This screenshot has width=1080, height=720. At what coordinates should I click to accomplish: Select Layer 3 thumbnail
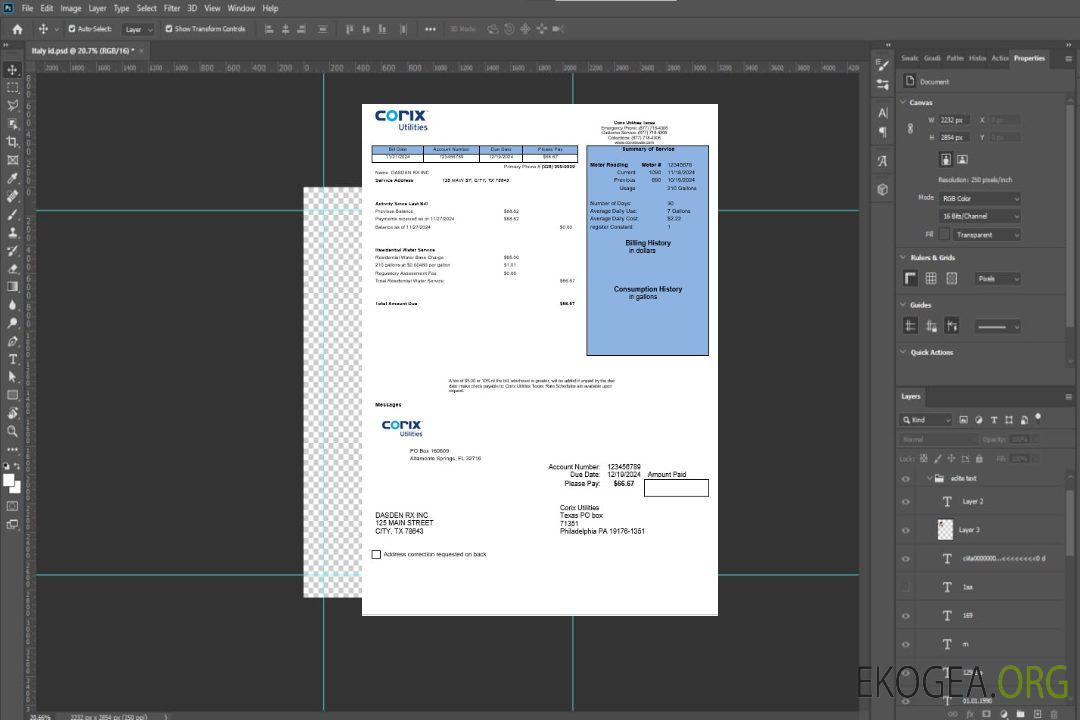[x=945, y=529]
